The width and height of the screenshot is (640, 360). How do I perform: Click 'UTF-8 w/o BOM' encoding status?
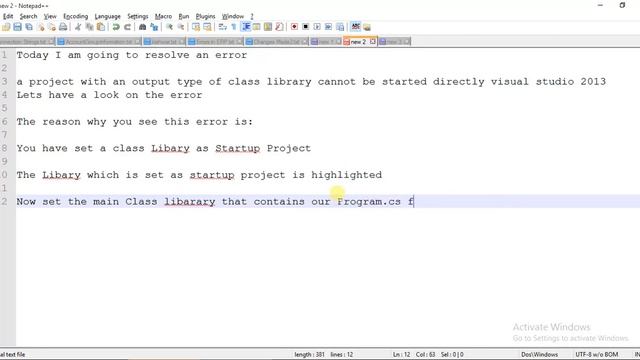pos(596,354)
